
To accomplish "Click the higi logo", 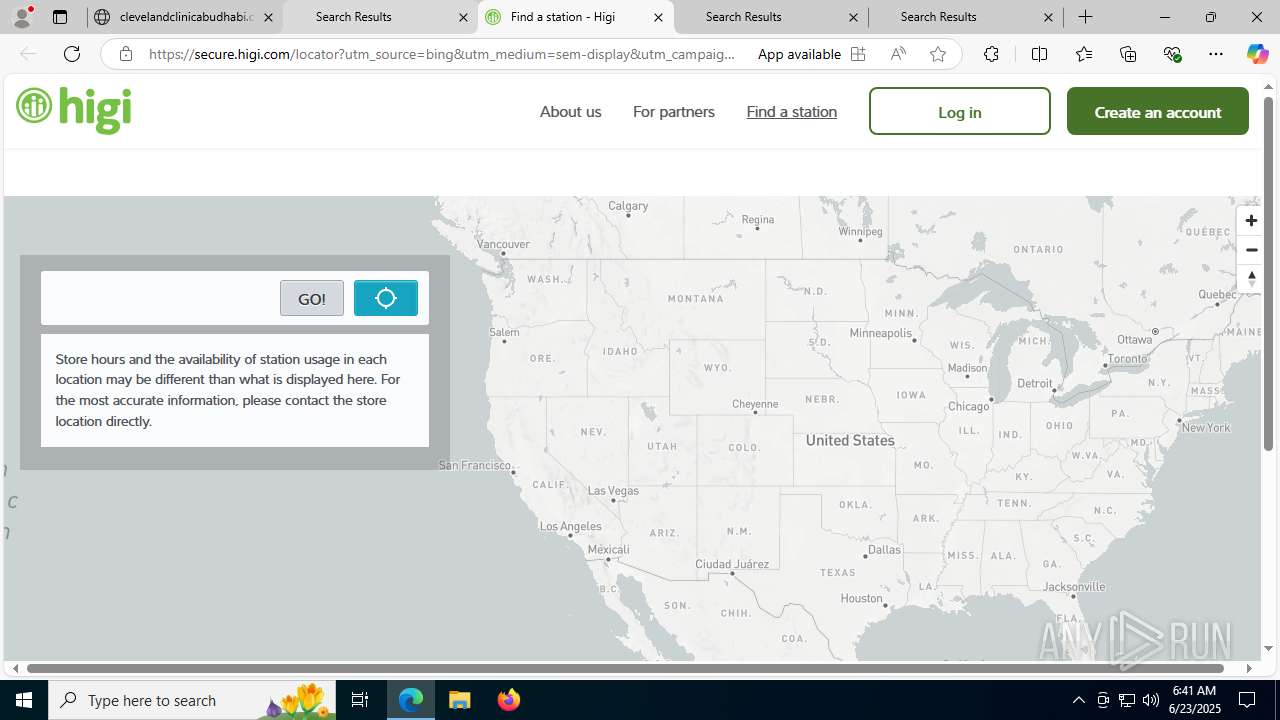I will (74, 109).
